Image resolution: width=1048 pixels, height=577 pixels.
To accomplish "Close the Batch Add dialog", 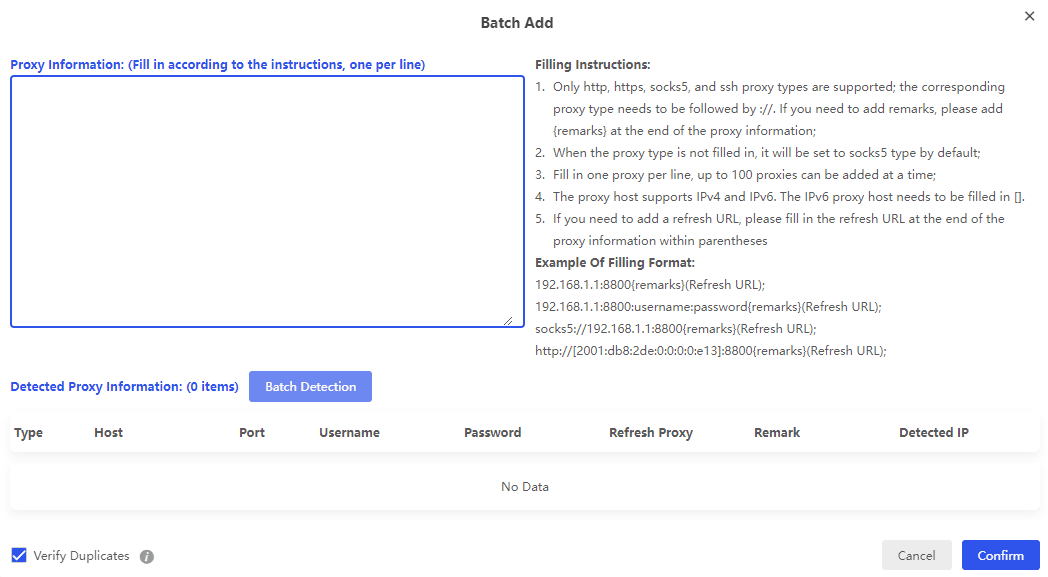I will click(x=1030, y=16).
